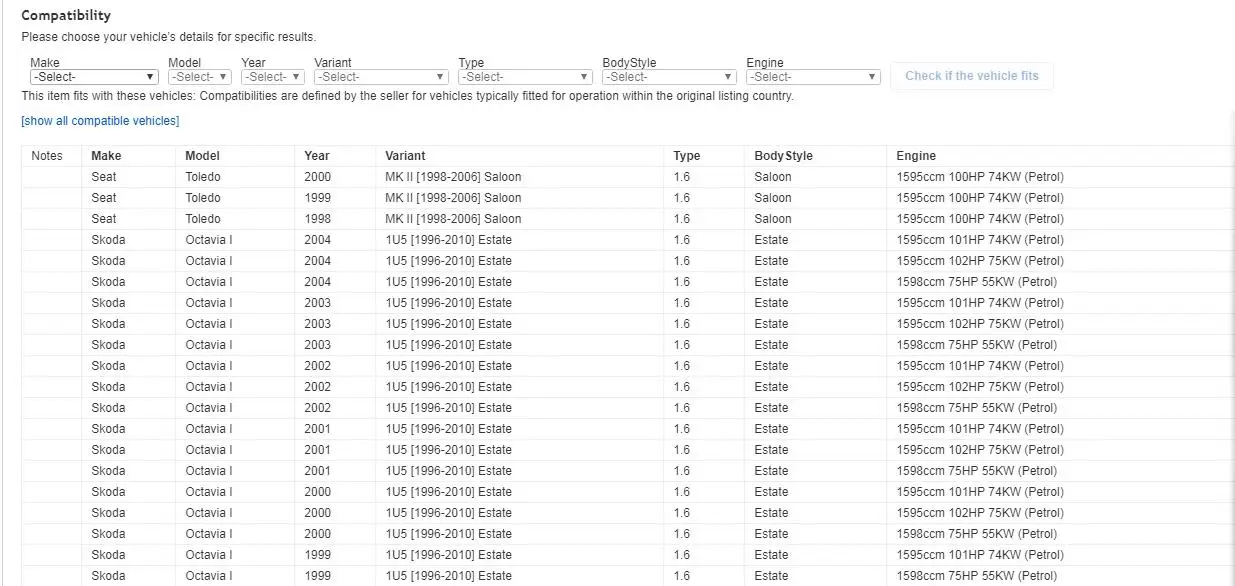Open the Make dropdown
The image size is (1235, 586).
pos(94,77)
